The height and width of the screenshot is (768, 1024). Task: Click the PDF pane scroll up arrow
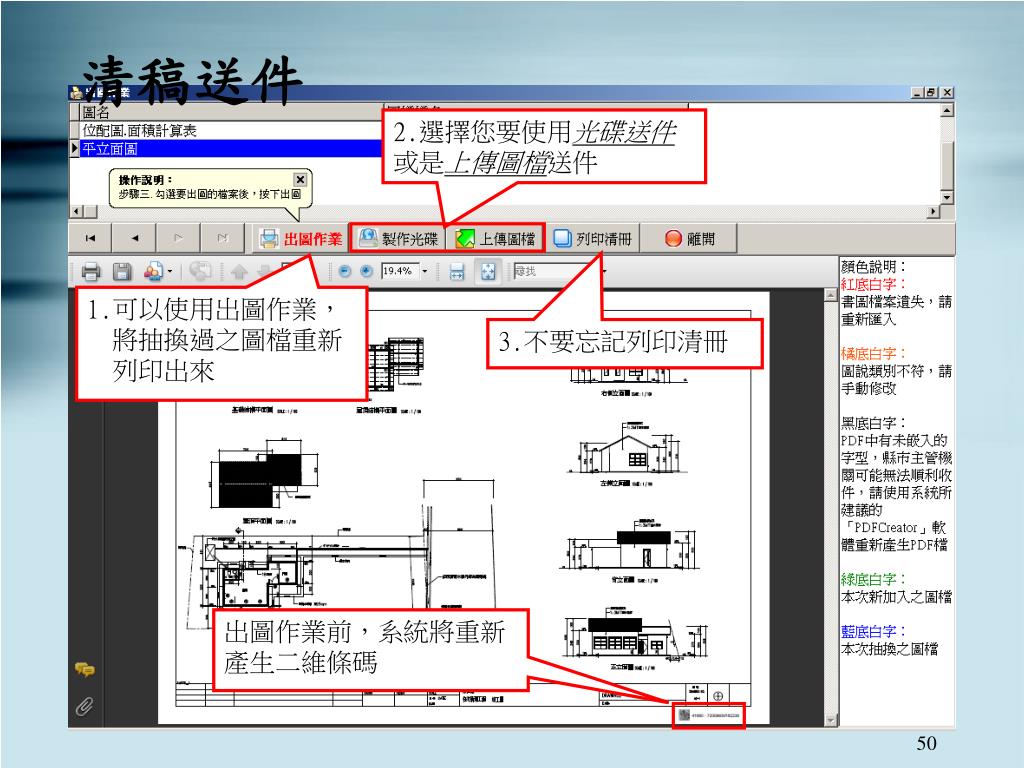pos(831,296)
